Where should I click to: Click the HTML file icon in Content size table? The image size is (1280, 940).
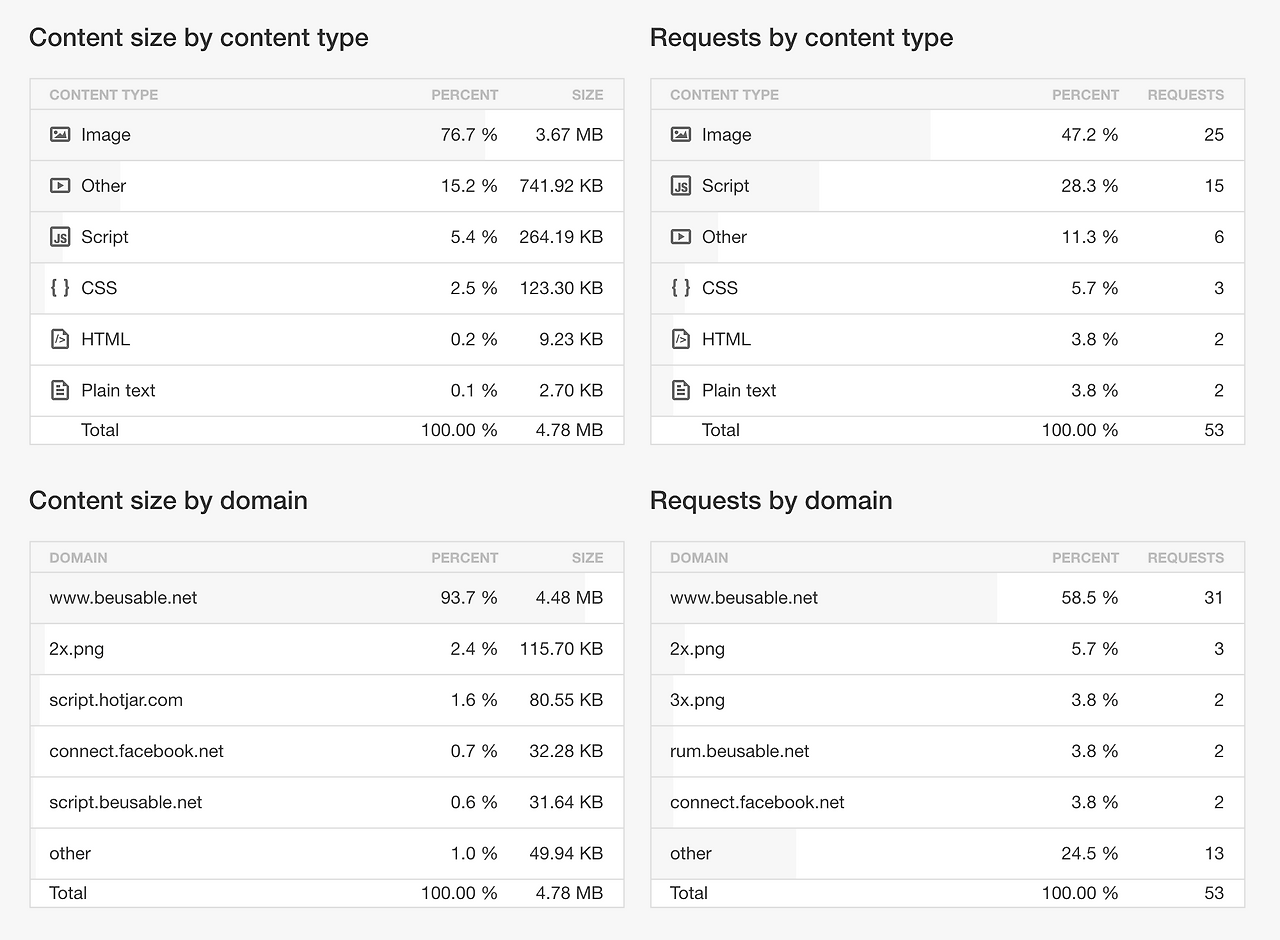coord(60,339)
